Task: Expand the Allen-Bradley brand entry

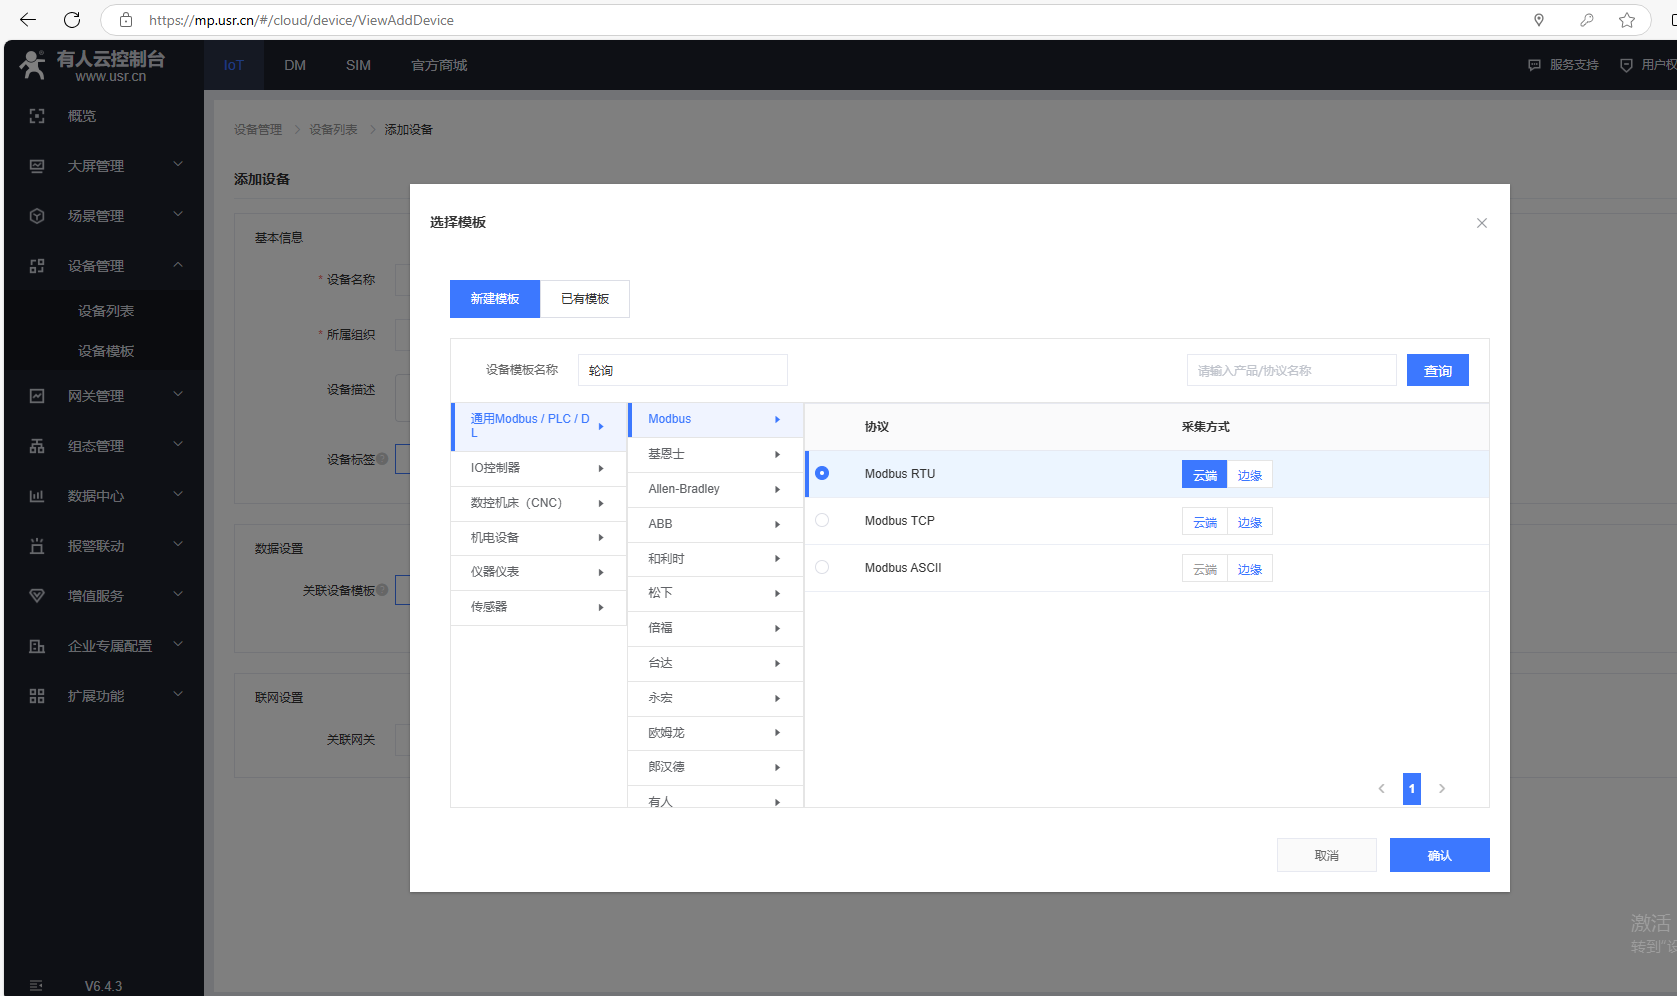Action: click(x=714, y=489)
